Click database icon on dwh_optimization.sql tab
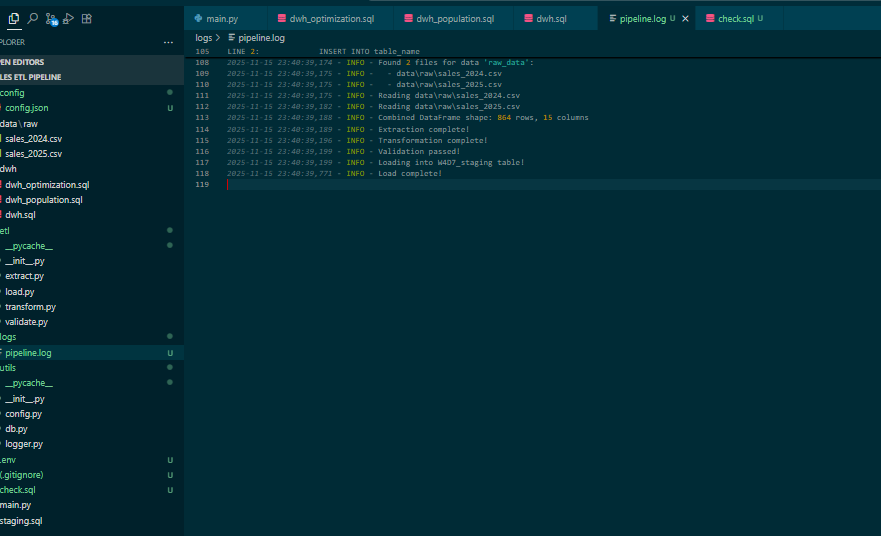The height and width of the screenshot is (536, 881). click(x=282, y=19)
